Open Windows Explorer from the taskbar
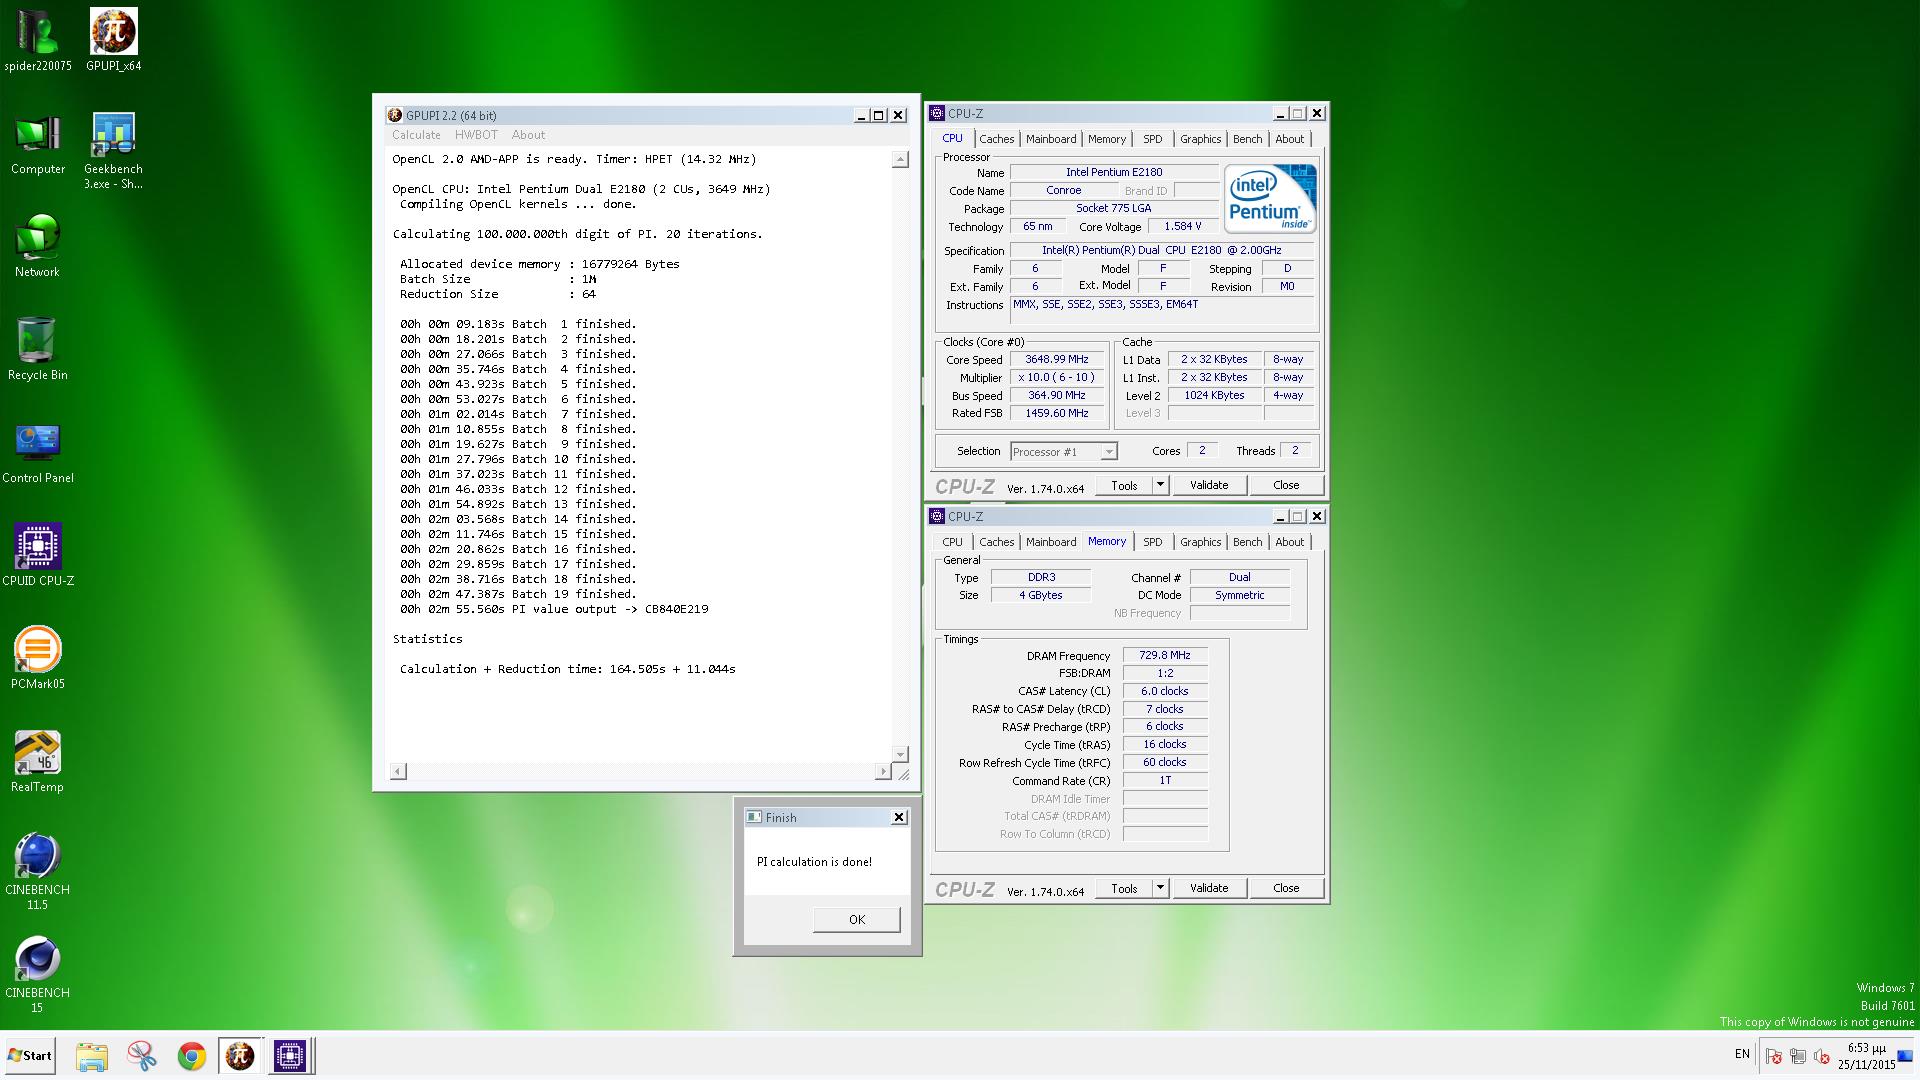The height and width of the screenshot is (1080, 1920). coord(91,1056)
